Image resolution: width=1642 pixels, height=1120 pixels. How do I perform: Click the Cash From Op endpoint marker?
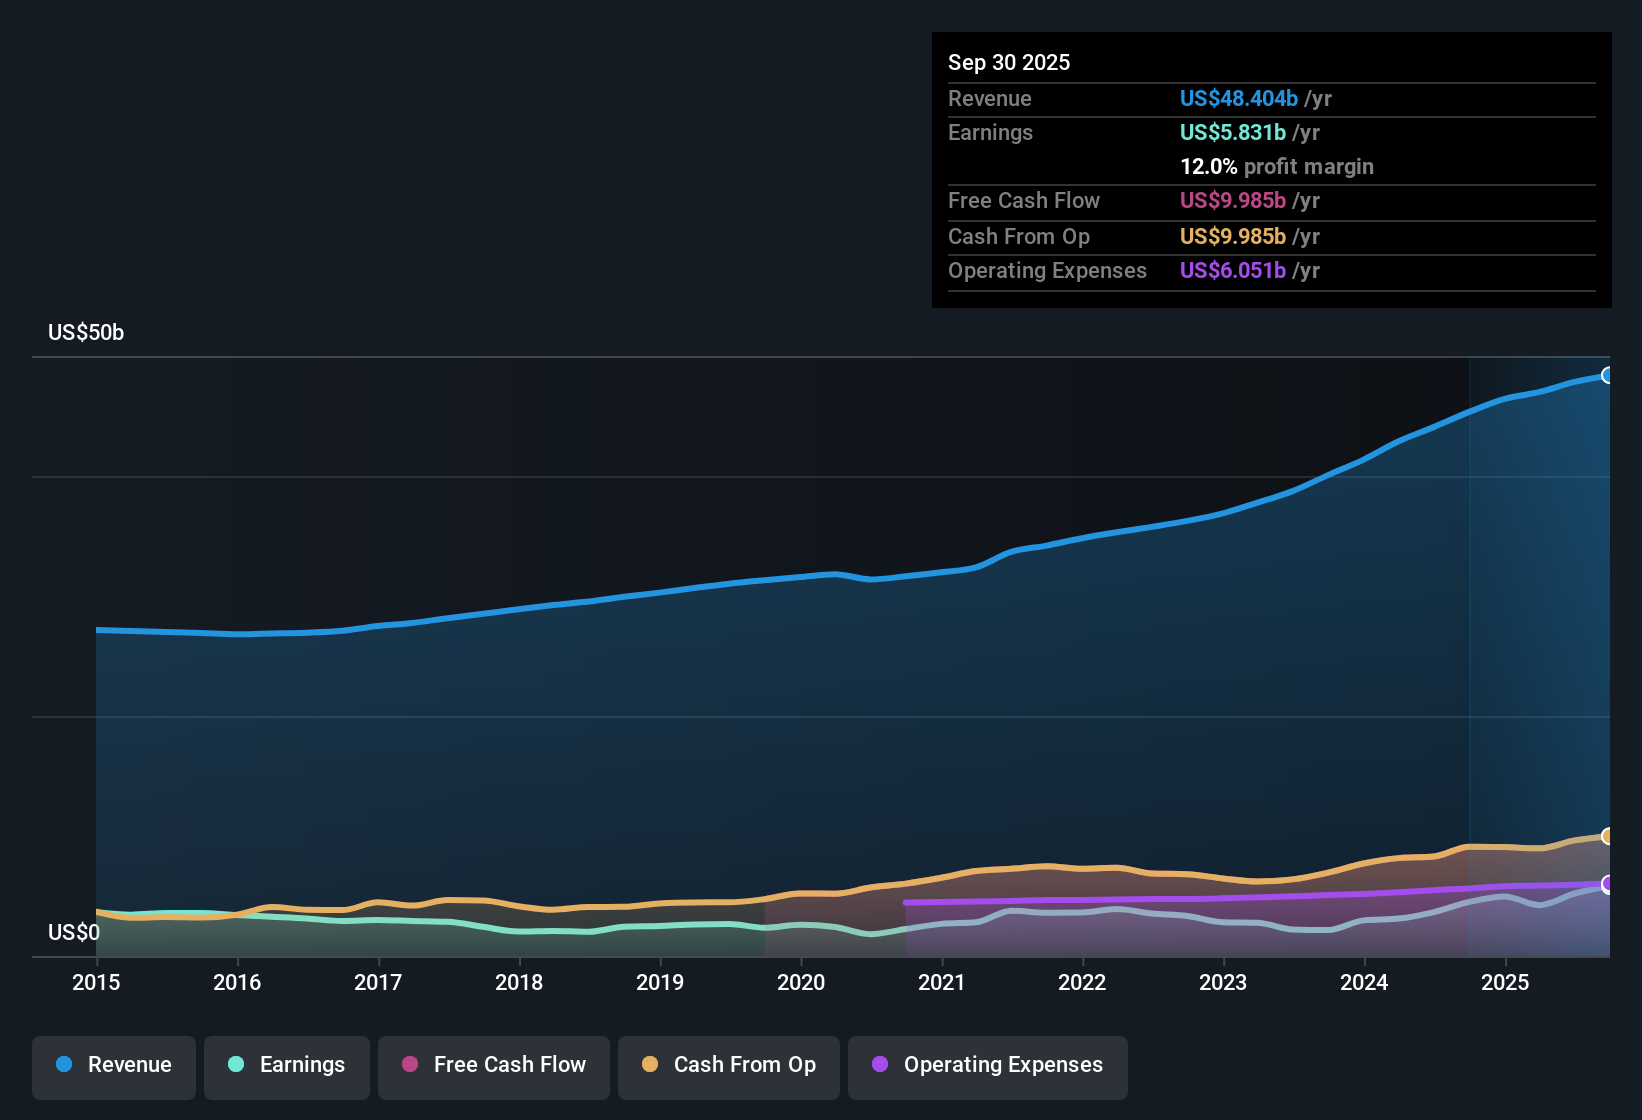click(x=1608, y=836)
